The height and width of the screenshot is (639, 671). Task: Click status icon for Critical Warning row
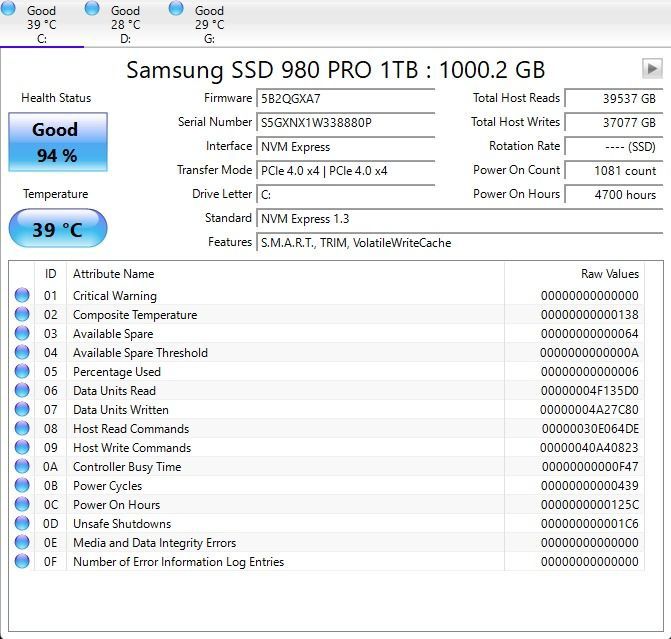(x=22, y=295)
